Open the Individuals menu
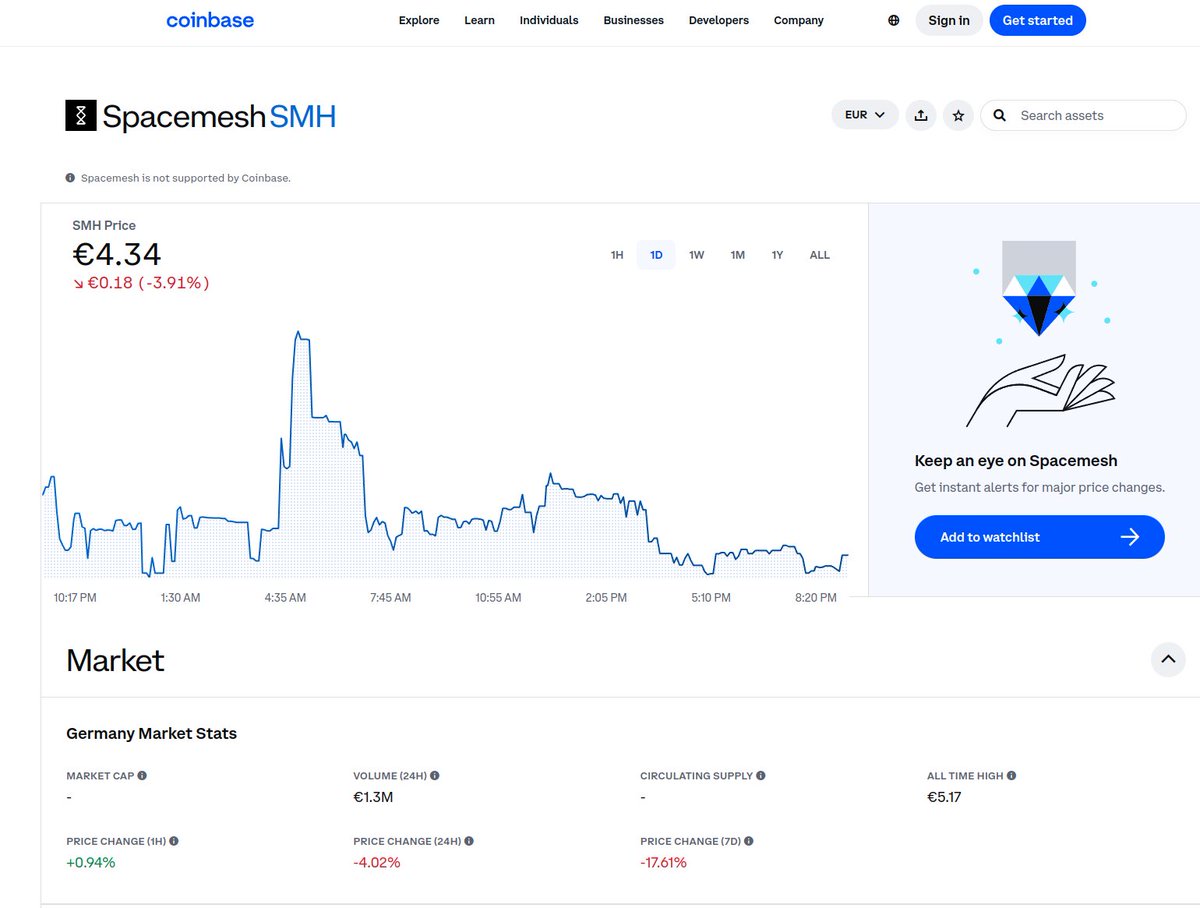This screenshot has height=908, width=1200. pos(549,20)
